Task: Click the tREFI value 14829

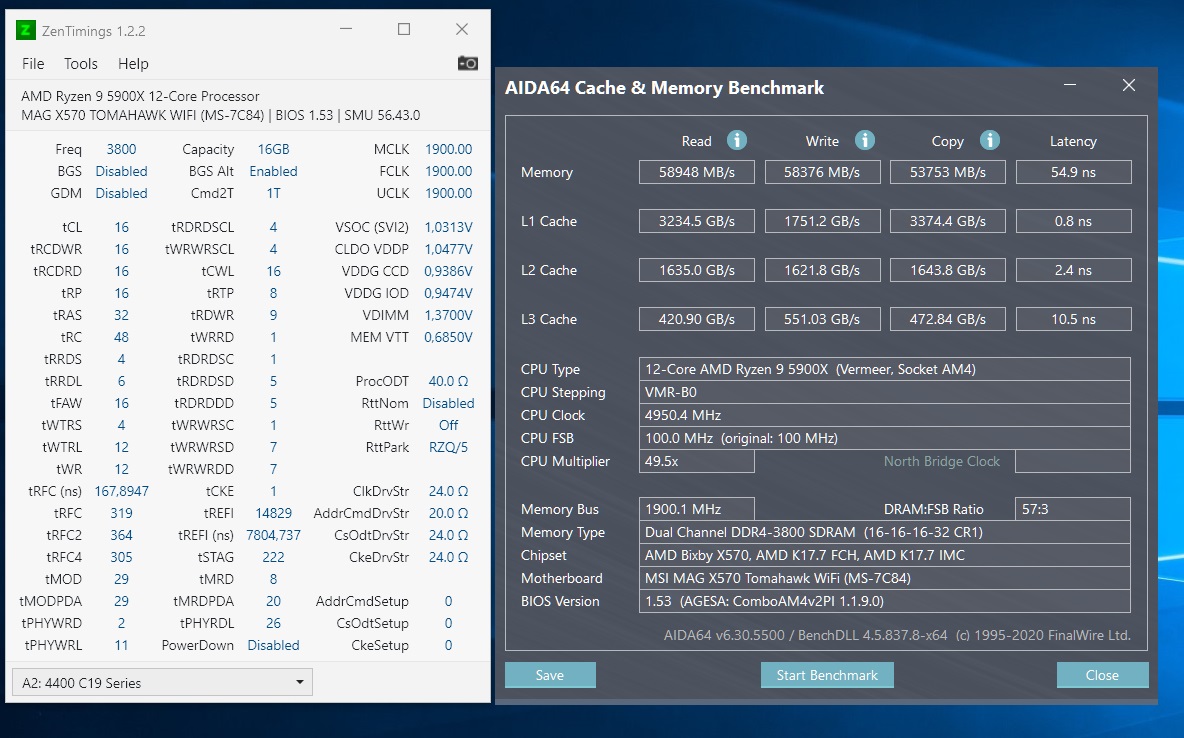Action: [x=273, y=513]
